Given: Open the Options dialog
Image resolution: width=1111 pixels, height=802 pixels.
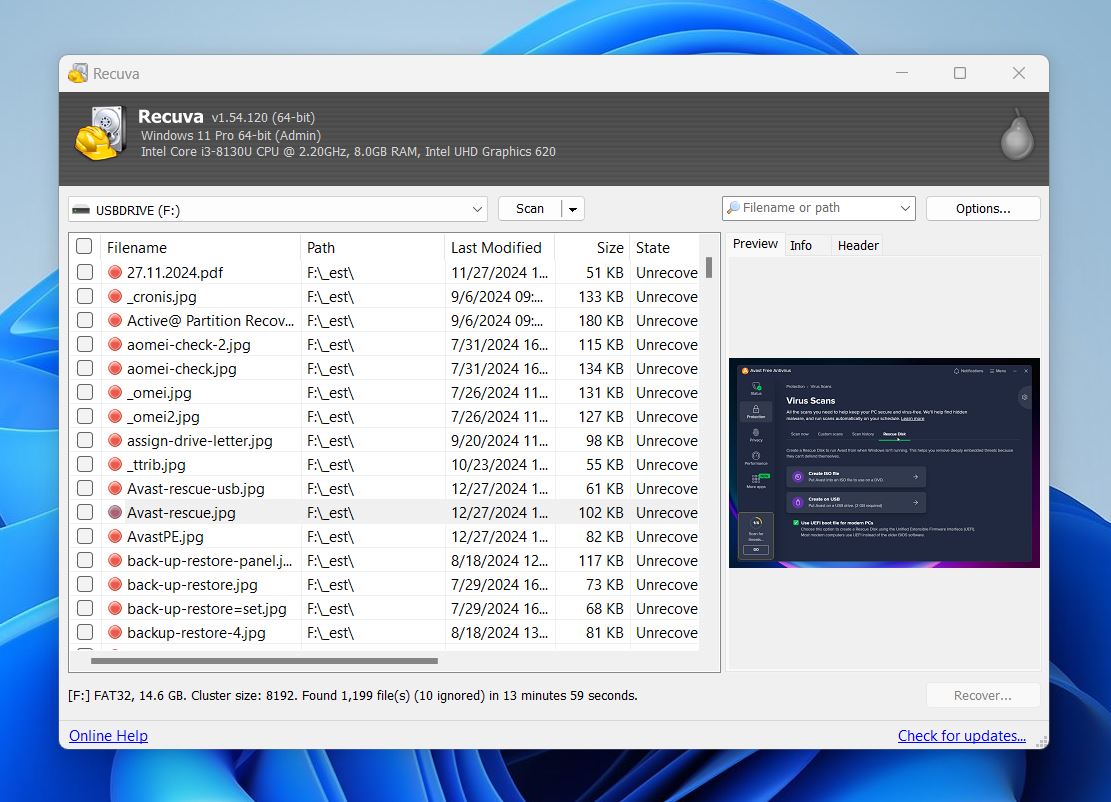Looking at the screenshot, I should (982, 208).
